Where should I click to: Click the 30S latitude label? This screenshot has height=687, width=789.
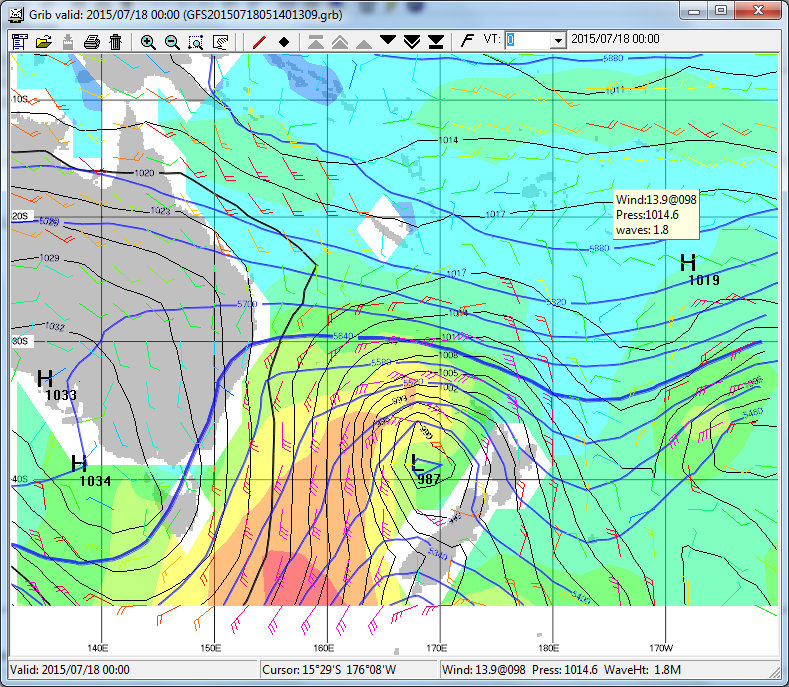20,341
